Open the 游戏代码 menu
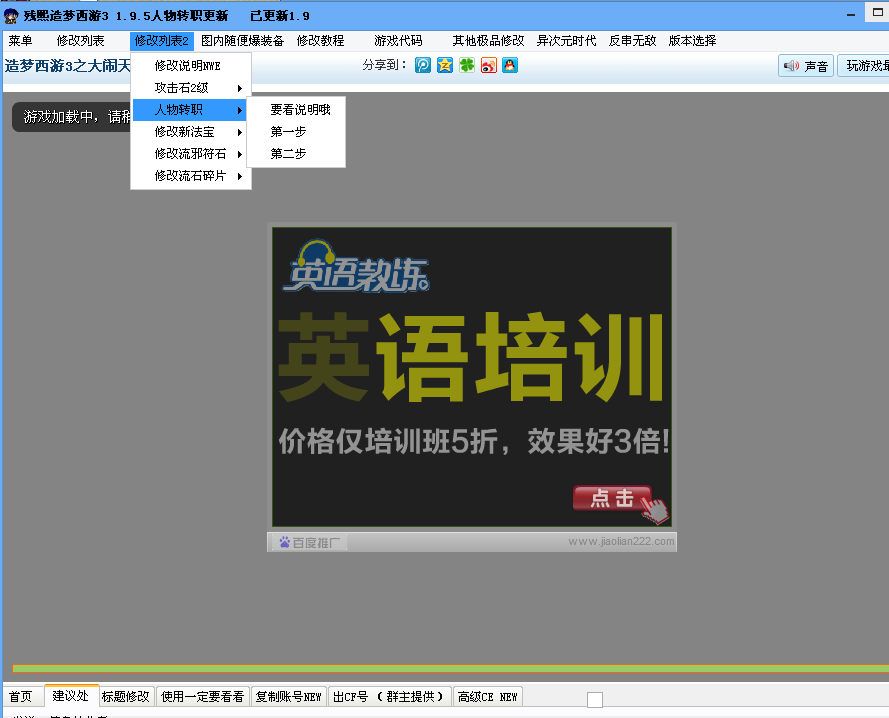This screenshot has height=718, width=889. point(398,41)
